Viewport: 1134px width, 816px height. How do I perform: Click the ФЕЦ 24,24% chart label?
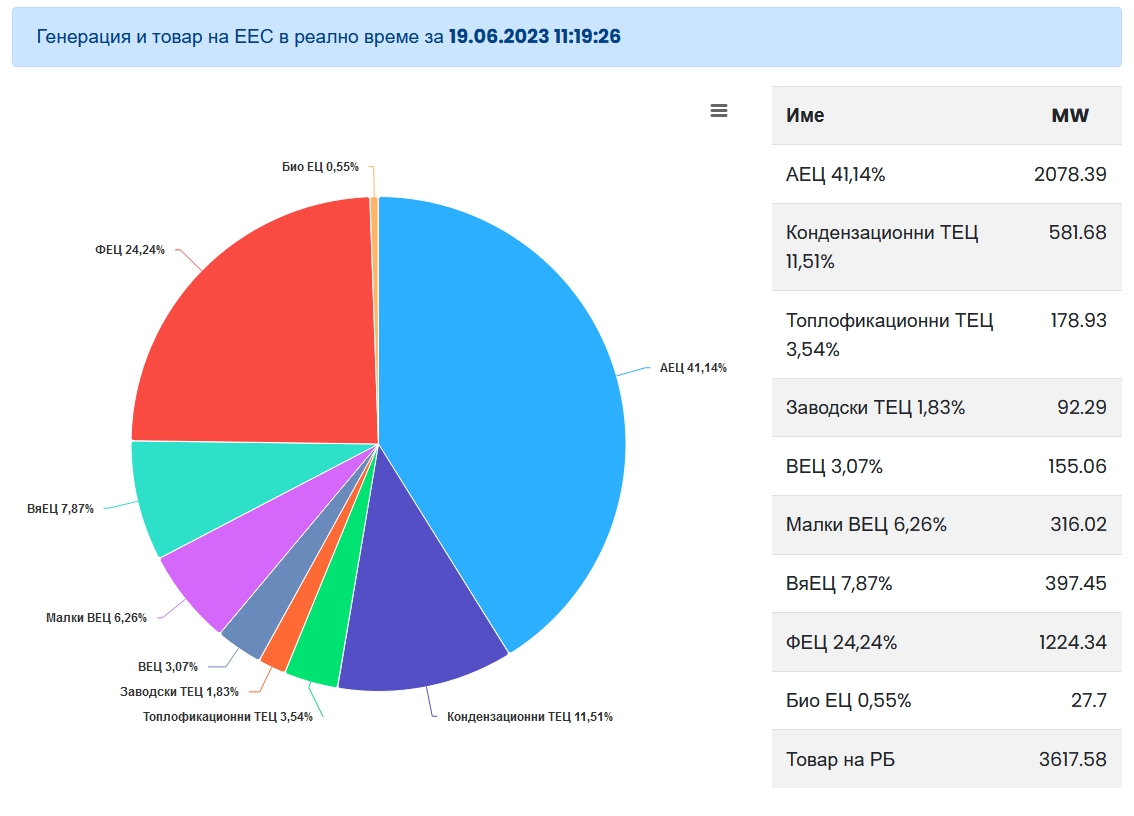(130, 250)
